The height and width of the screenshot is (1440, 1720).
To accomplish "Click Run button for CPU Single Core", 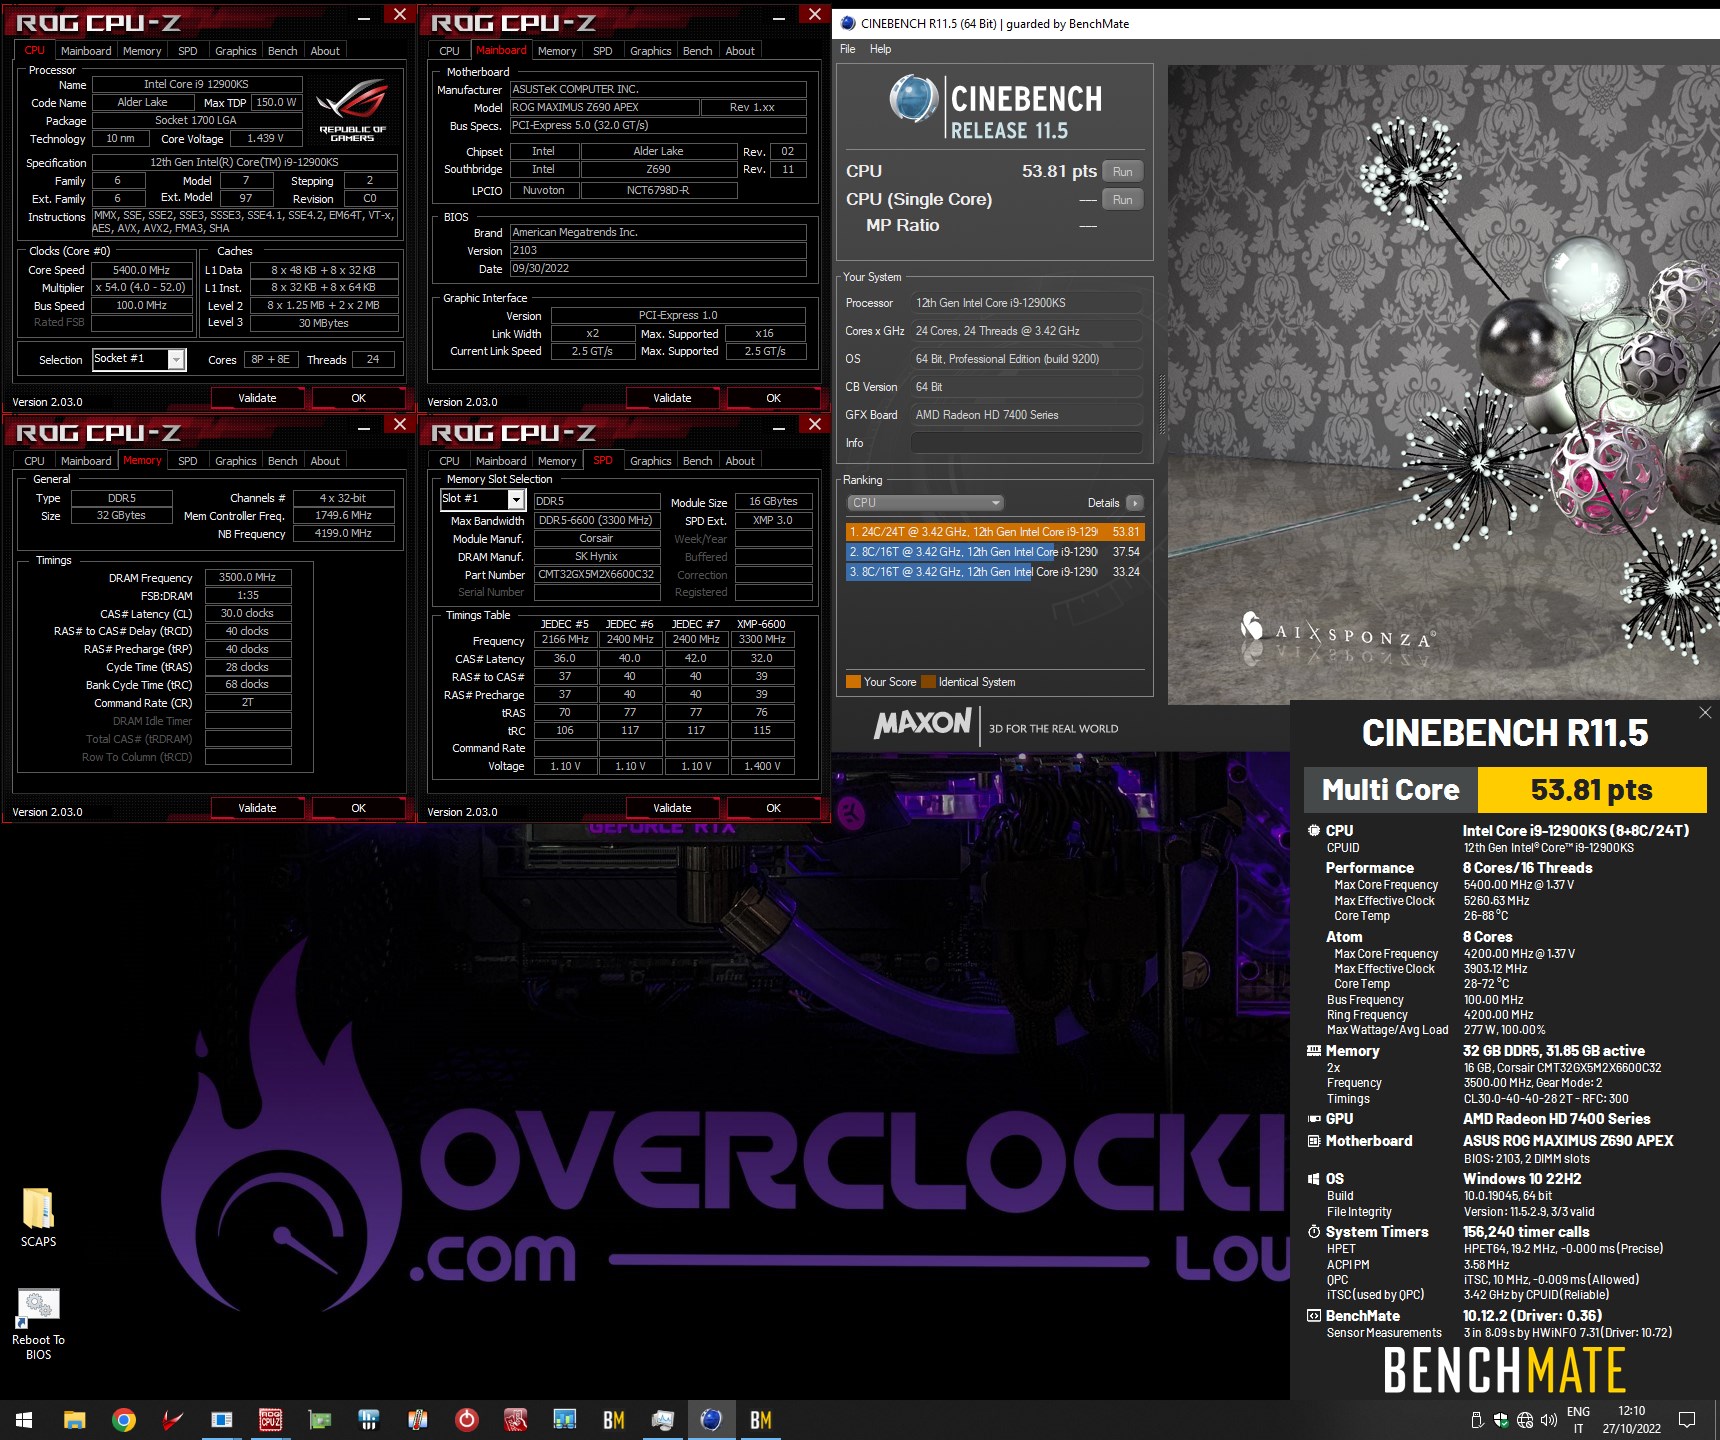I will coord(1123,200).
